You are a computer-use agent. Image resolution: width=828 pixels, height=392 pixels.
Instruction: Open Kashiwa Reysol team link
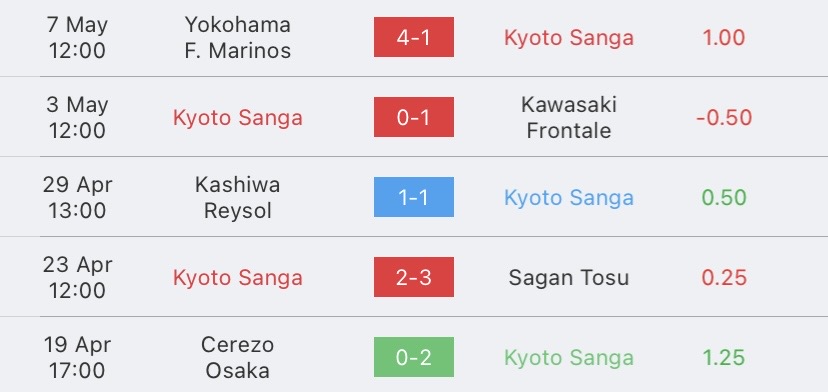point(238,198)
